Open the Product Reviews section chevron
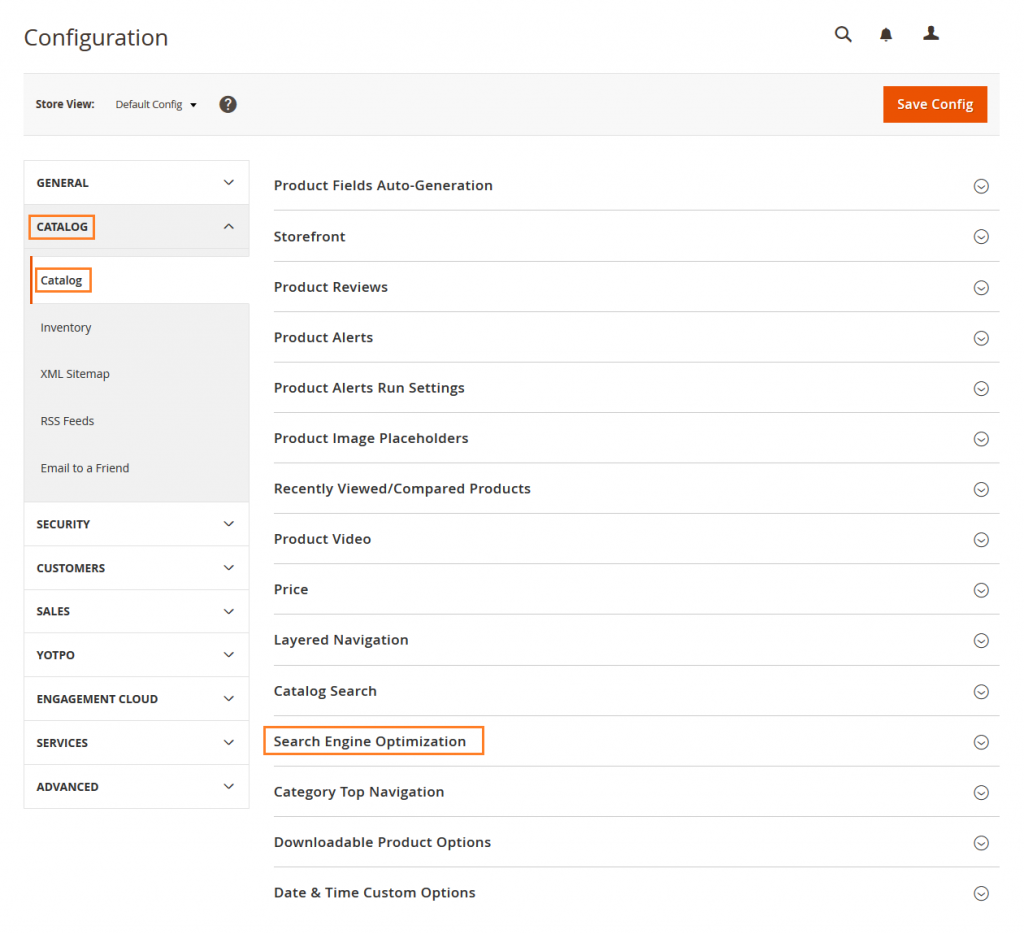The height and width of the screenshot is (934, 1024). tap(981, 287)
